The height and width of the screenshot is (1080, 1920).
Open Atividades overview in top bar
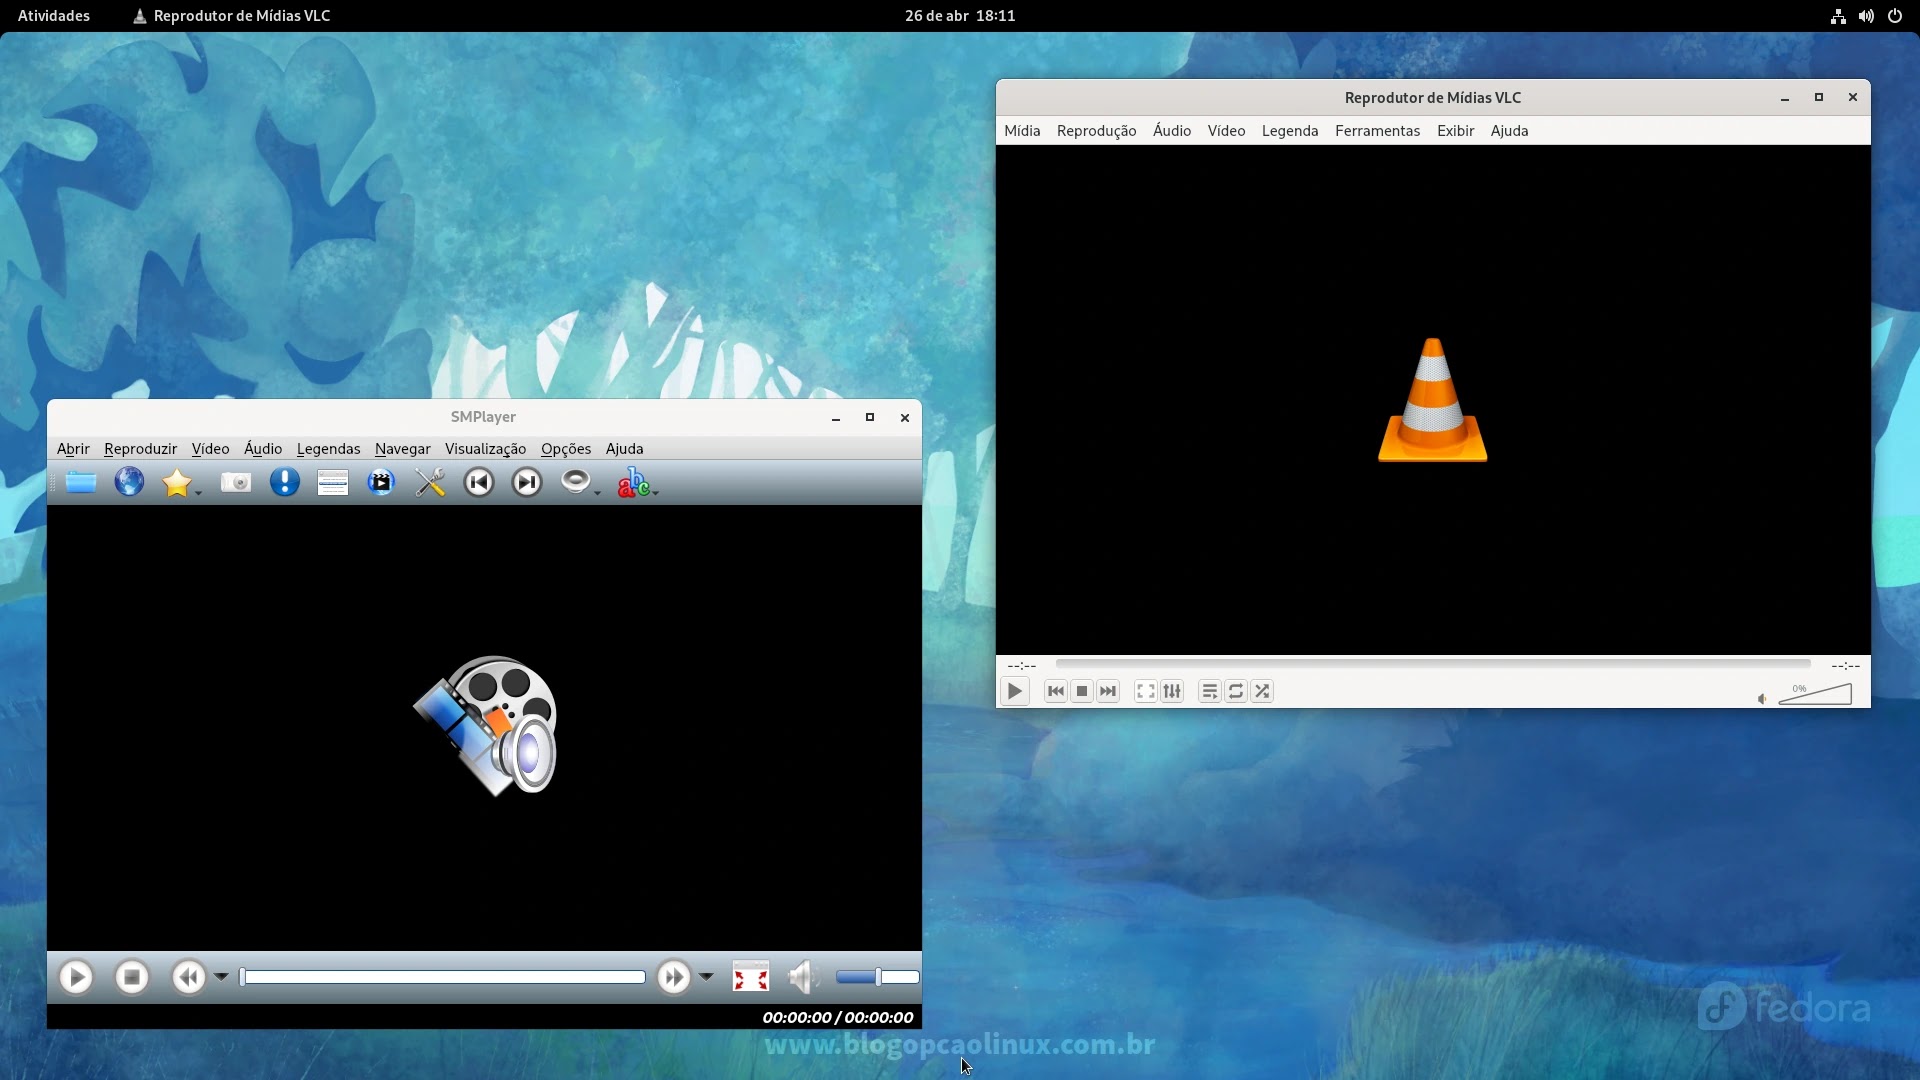[x=54, y=16]
